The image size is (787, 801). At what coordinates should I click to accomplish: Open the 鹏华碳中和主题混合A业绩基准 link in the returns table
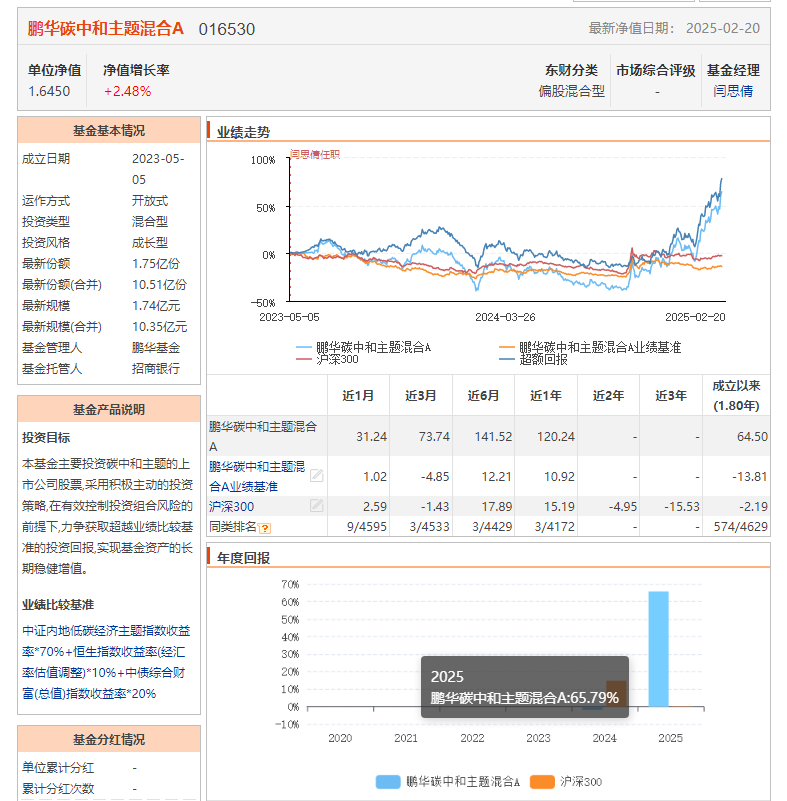[x=257, y=476]
